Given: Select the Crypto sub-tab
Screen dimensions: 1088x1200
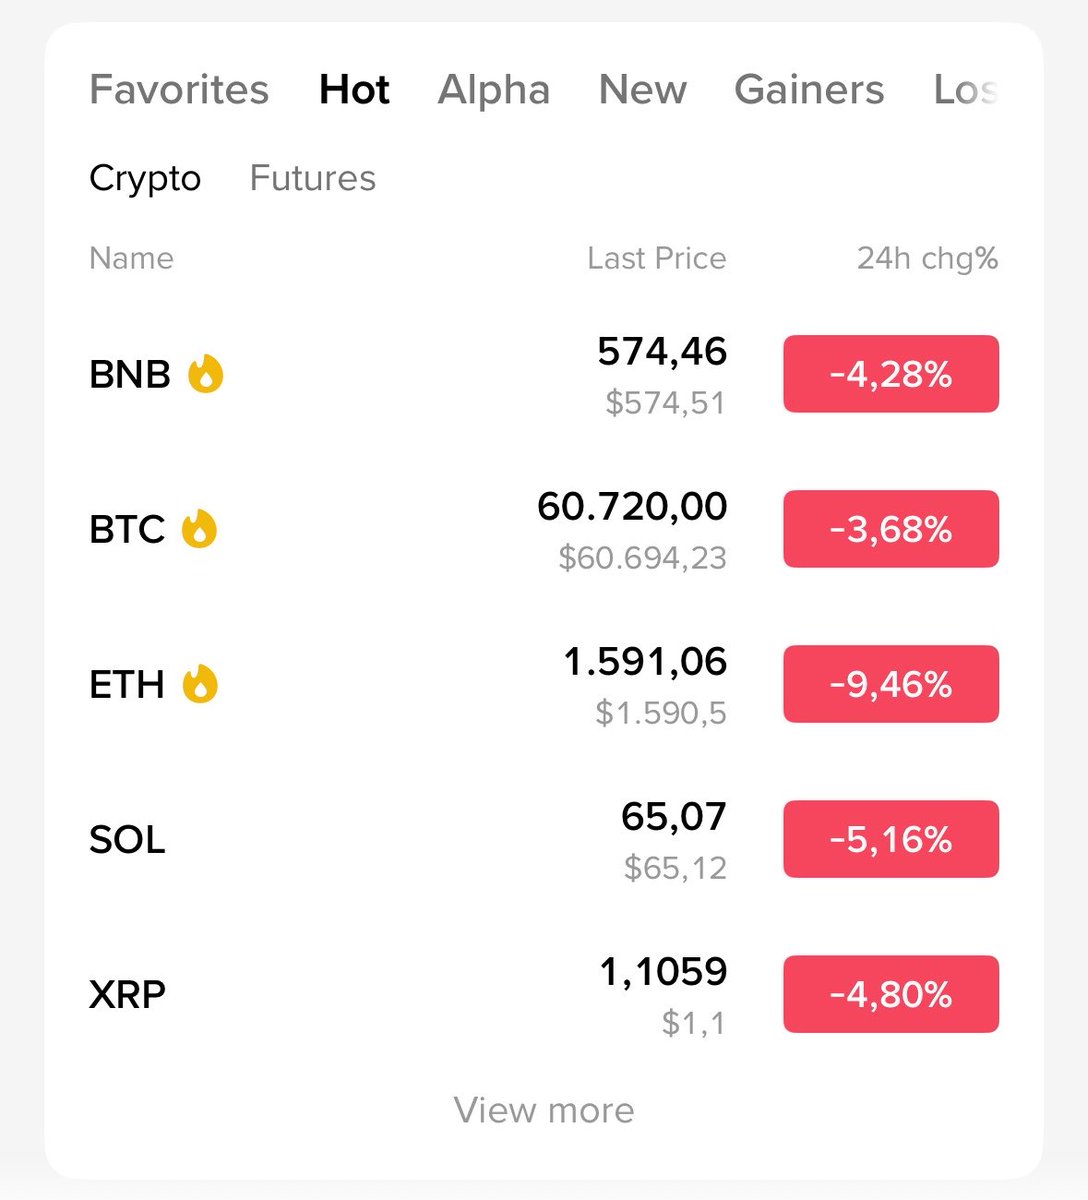Looking at the screenshot, I should [x=145, y=179].
